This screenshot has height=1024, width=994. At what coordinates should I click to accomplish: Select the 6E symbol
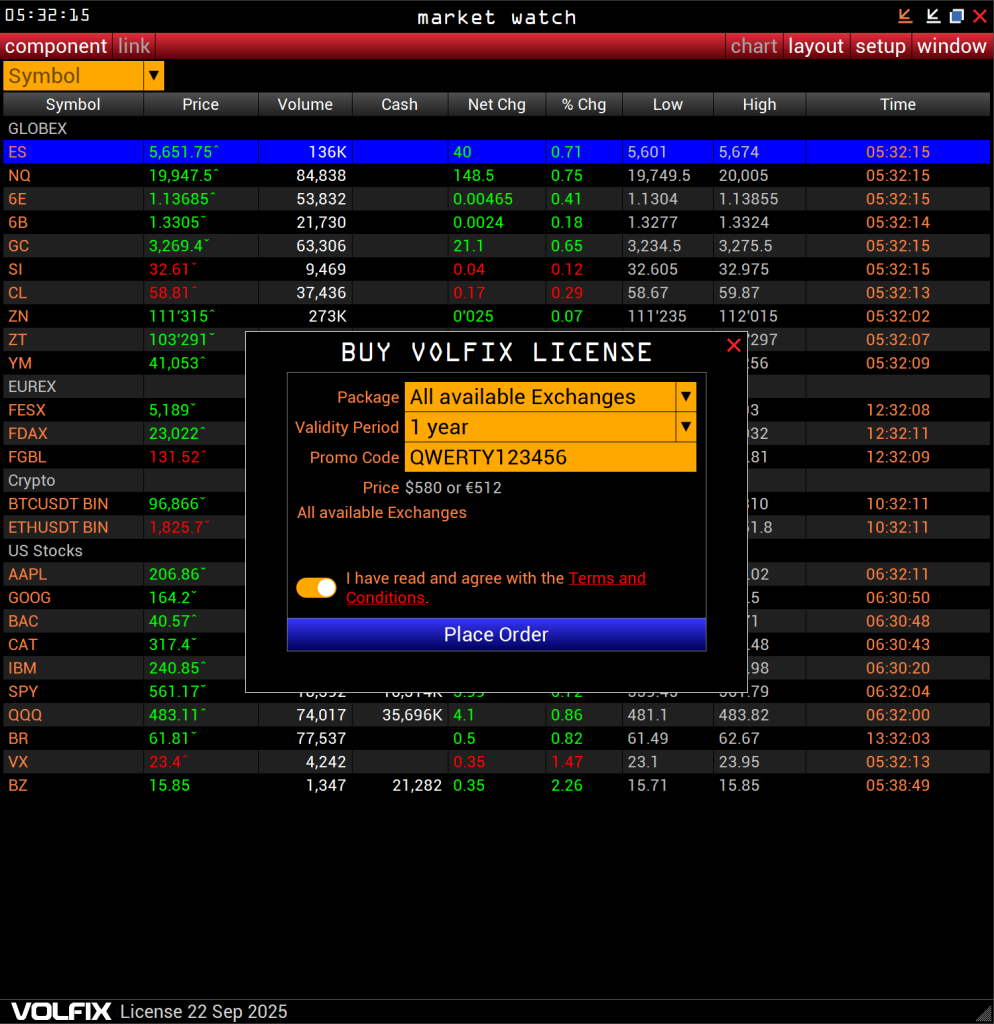pyautogui.click(x=17, y=199)
